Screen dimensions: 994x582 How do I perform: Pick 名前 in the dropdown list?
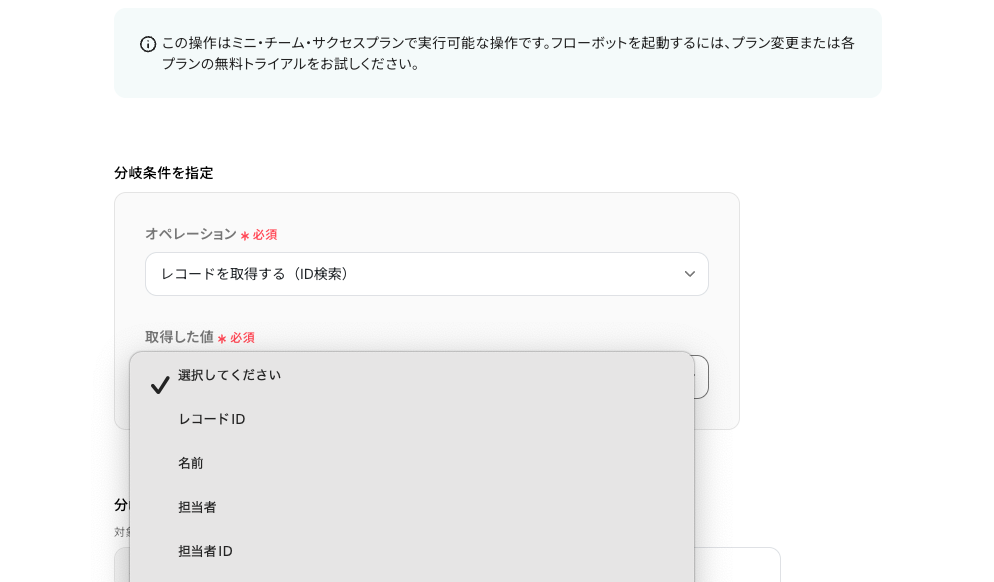coord(191,463)
